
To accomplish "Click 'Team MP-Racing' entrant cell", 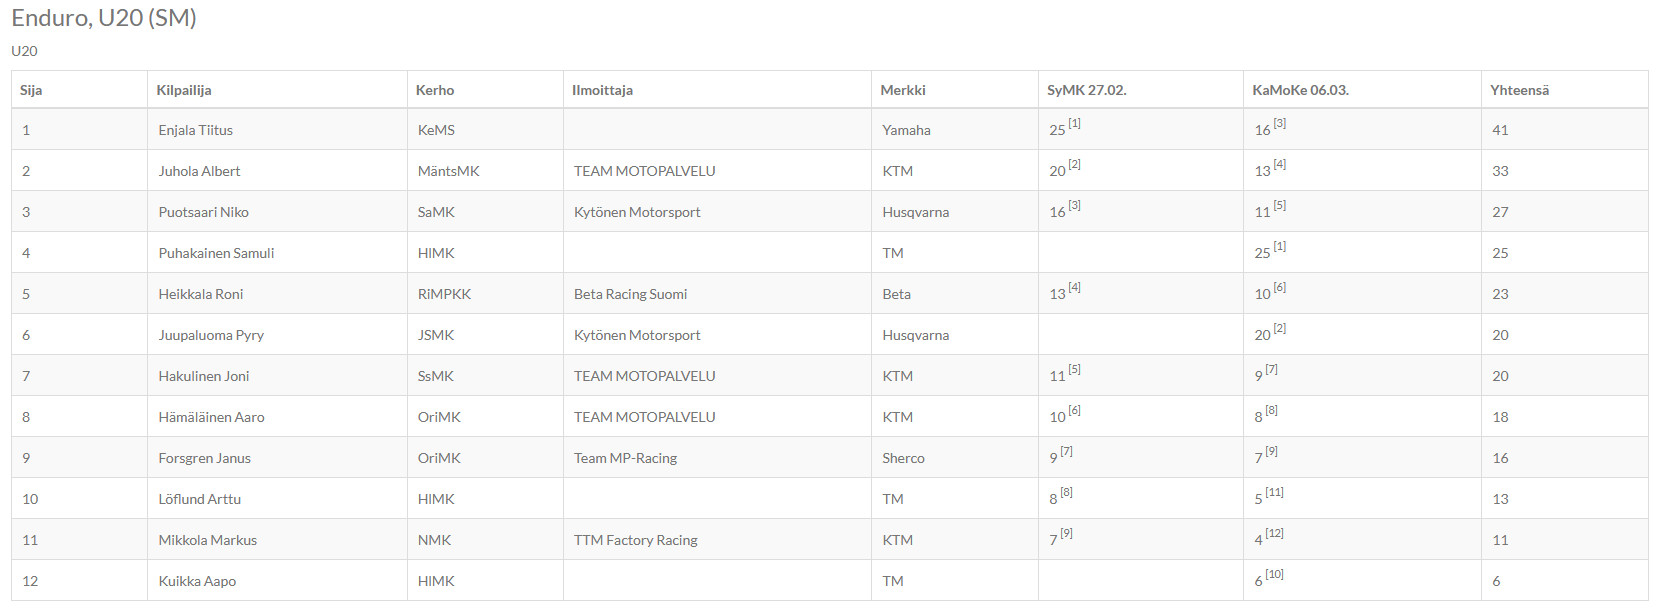I will coord(625,458).
